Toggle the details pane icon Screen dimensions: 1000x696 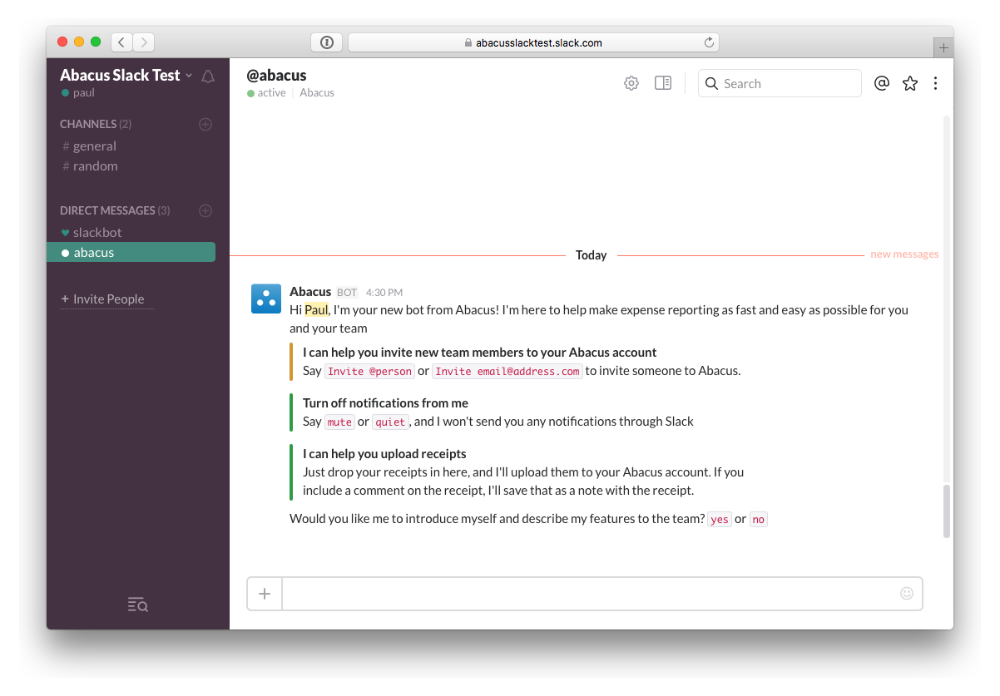(x=663, y=83)
